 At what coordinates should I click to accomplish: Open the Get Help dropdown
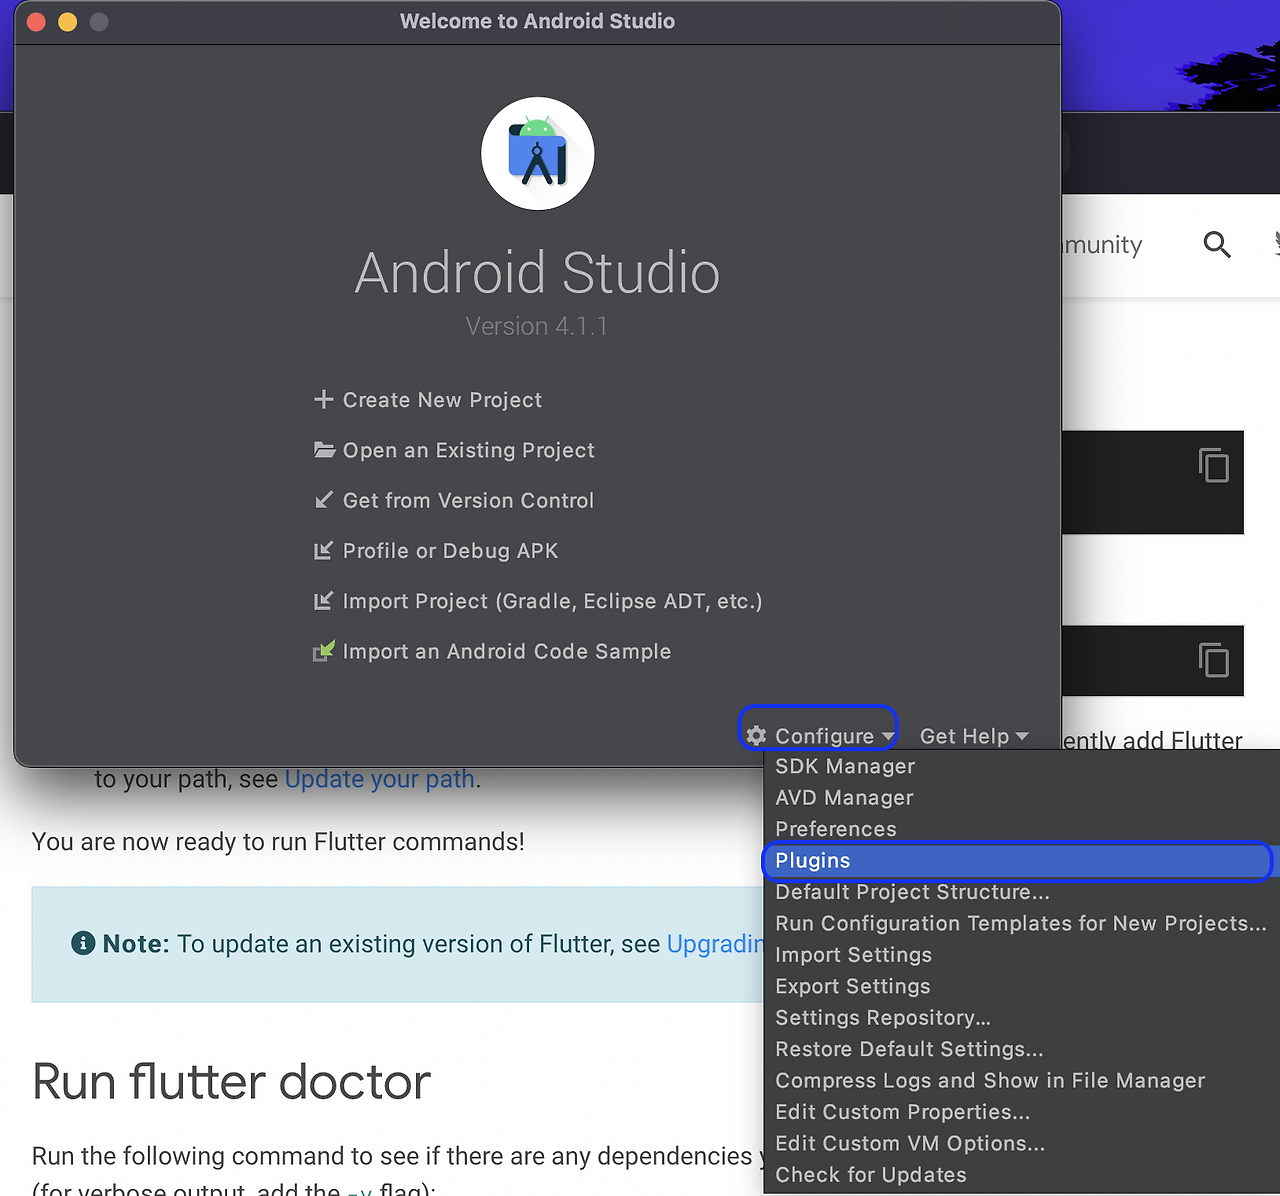click(974, 737)
